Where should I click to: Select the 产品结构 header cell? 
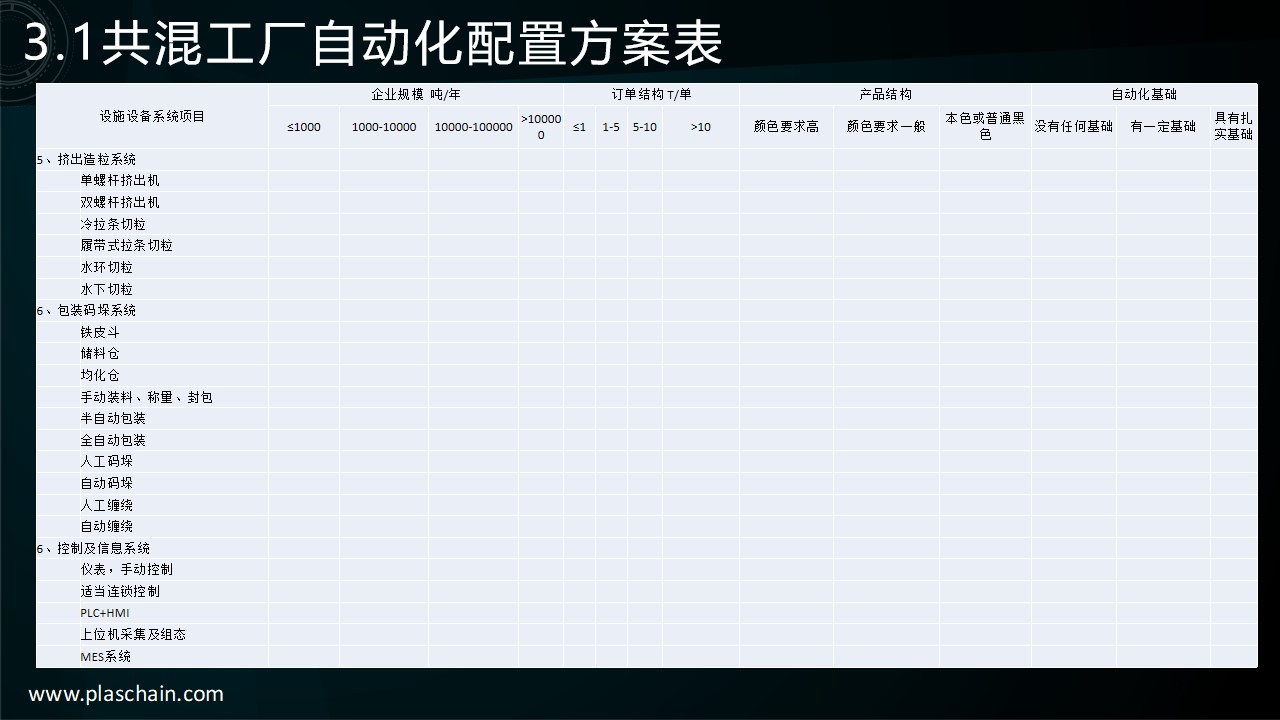pos(885,95)
